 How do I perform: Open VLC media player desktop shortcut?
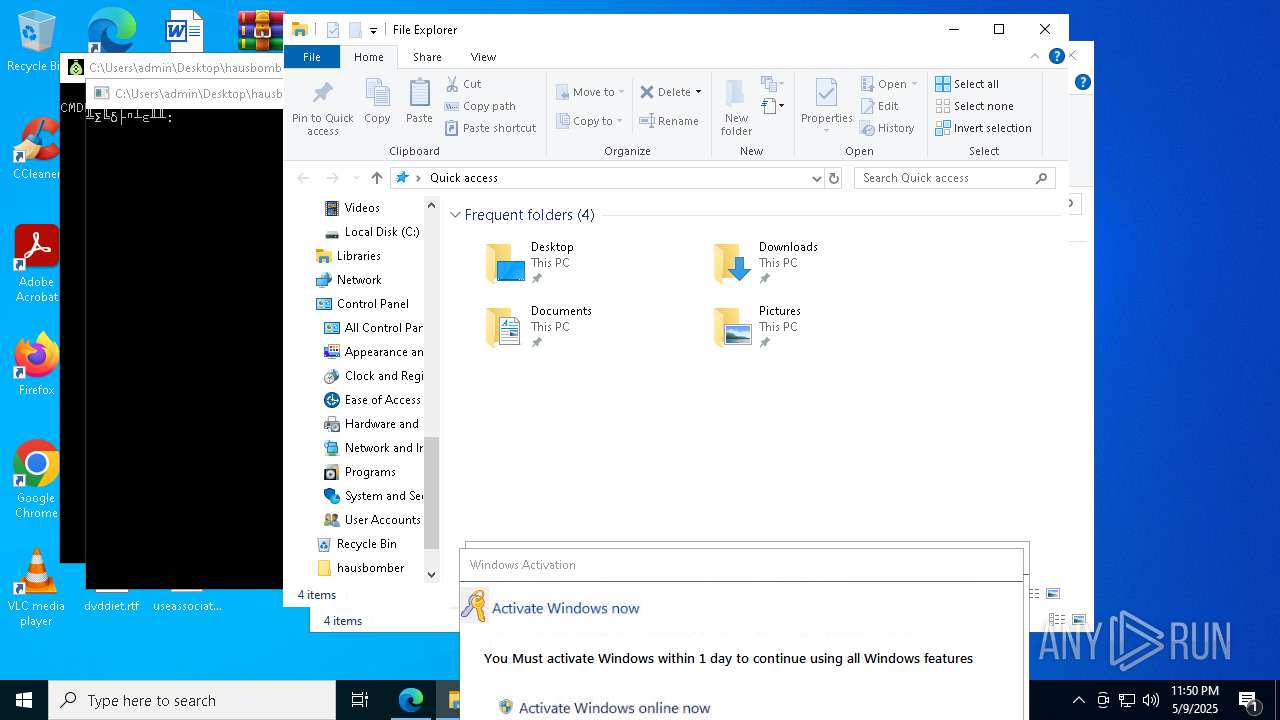coord(37,588)
